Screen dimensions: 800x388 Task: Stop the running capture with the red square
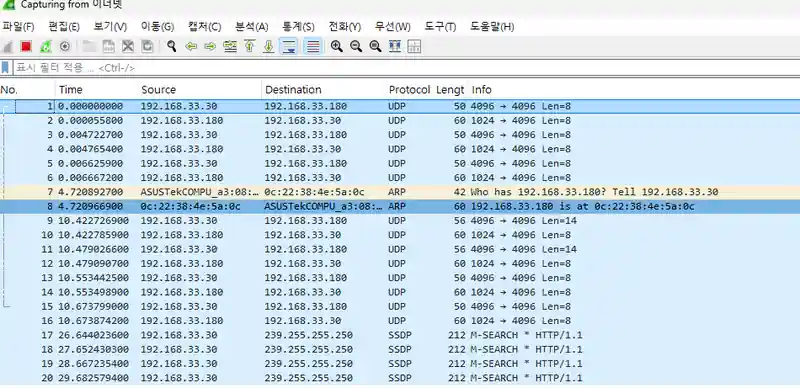pyautogui.click(x=26, y=46)
